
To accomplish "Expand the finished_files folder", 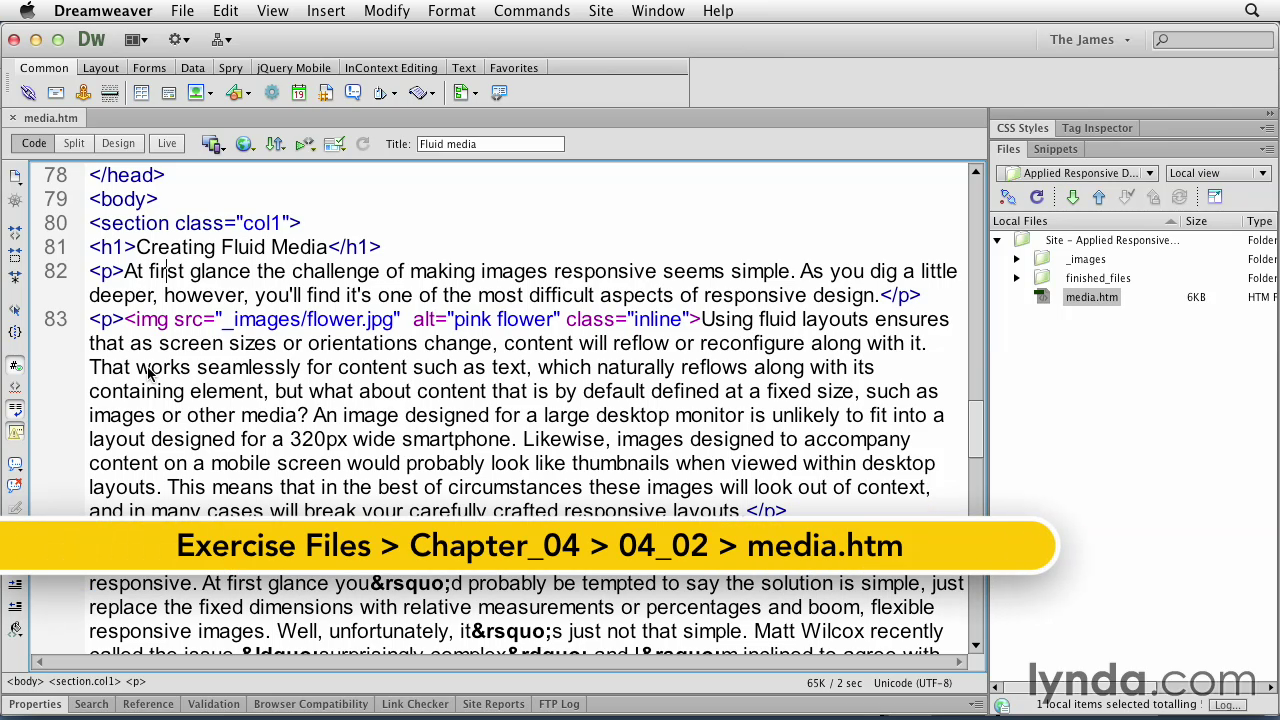I will [1017, 278].
